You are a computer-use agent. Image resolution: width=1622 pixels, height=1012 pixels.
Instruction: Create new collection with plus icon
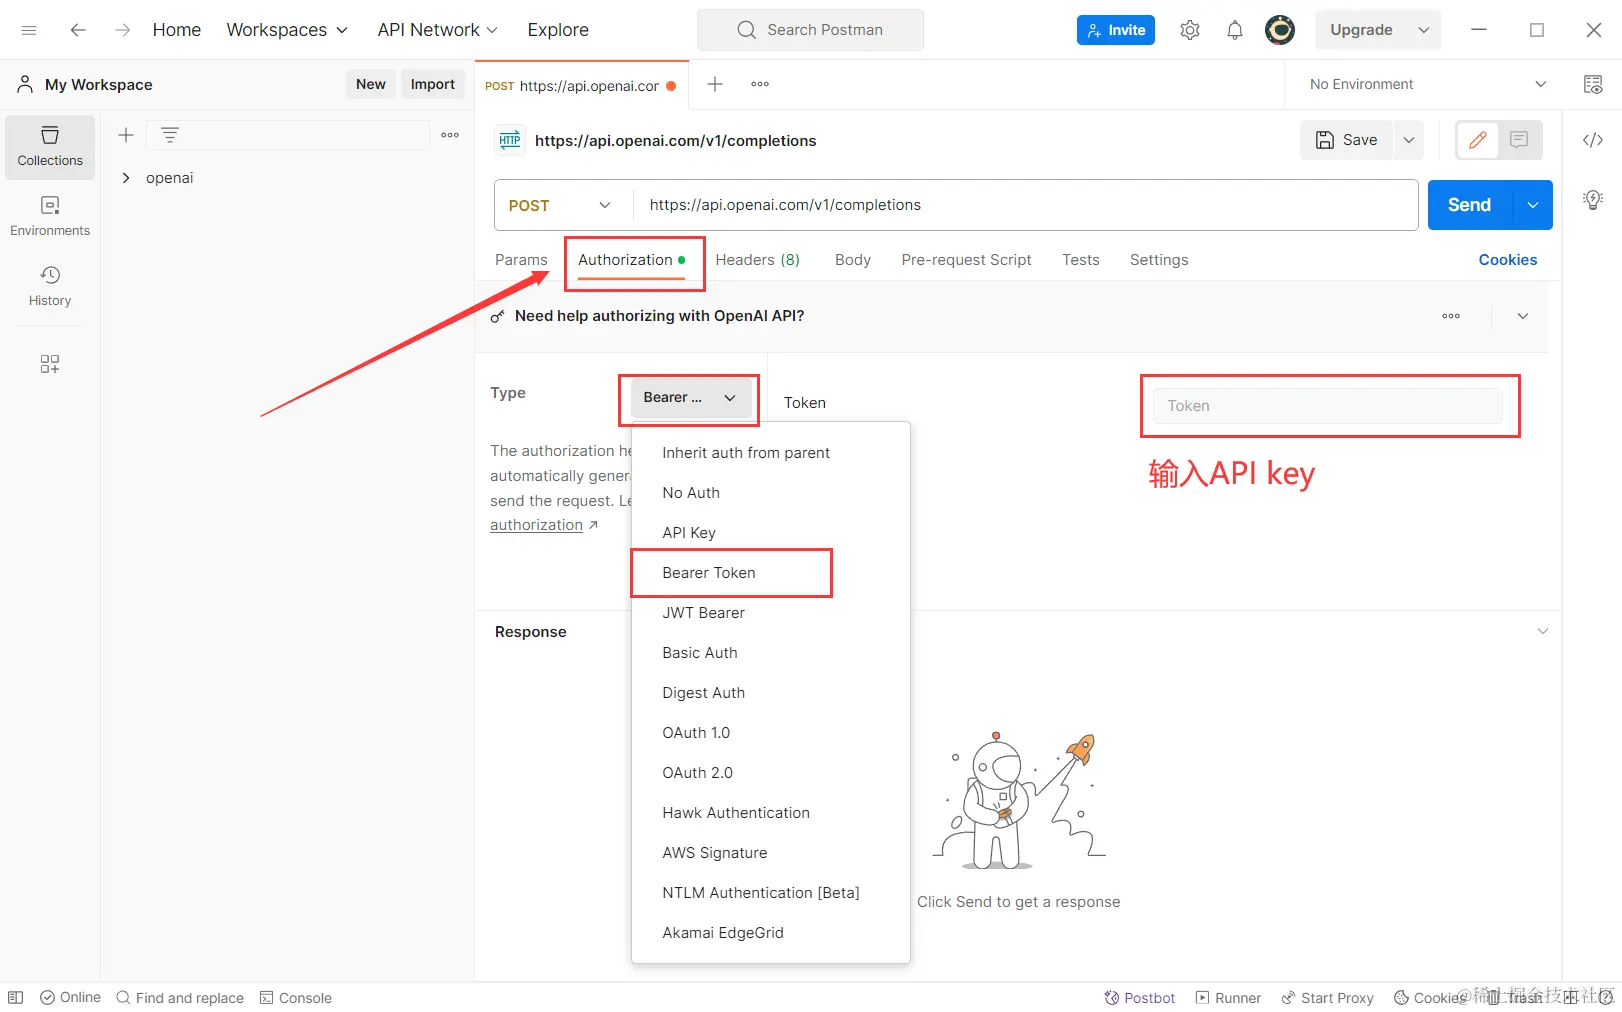tap(126, 135)
